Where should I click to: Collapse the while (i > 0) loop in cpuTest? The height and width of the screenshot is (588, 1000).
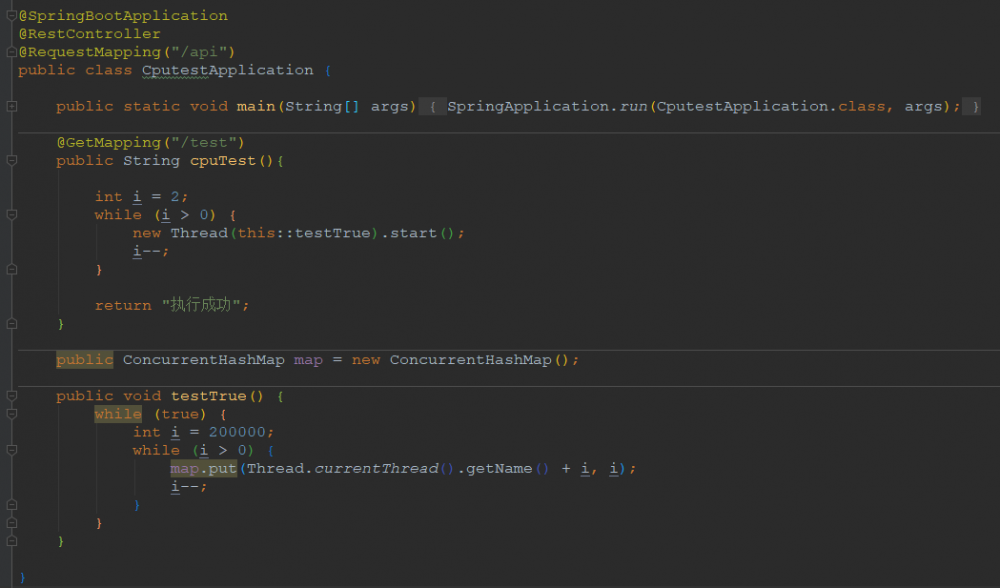(x=11, y=215)
